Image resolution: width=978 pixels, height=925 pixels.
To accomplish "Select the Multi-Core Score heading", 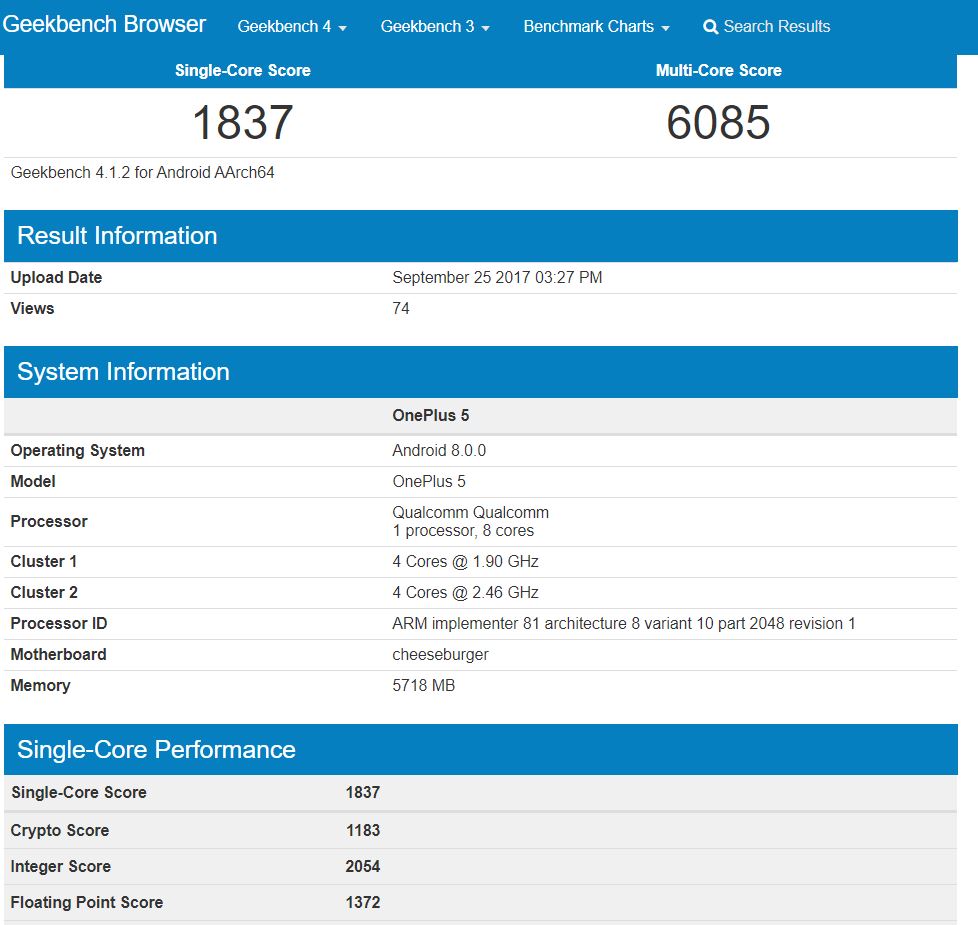I will pyautogui.click(x=719, y=70).
